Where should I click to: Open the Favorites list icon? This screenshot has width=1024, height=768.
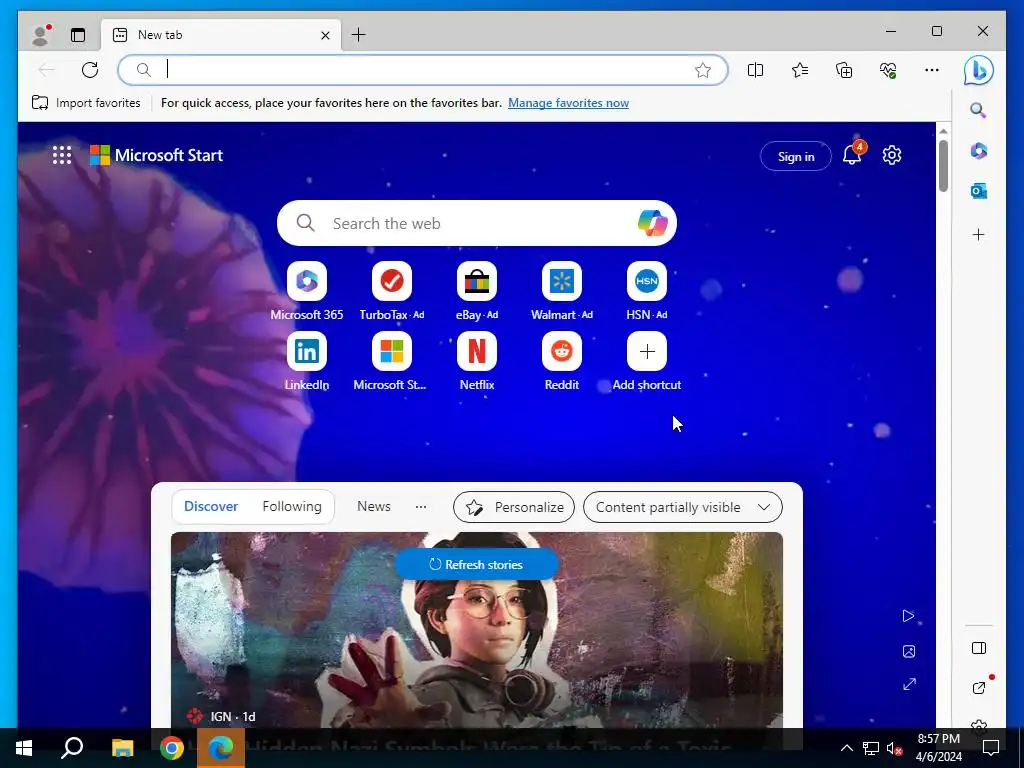[x=800, y=70]
